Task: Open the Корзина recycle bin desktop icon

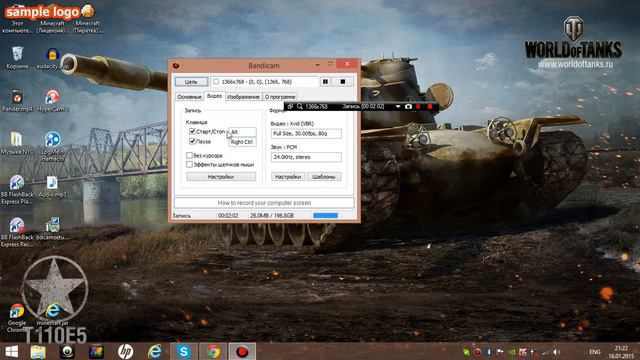Action: tap(18, 58)
